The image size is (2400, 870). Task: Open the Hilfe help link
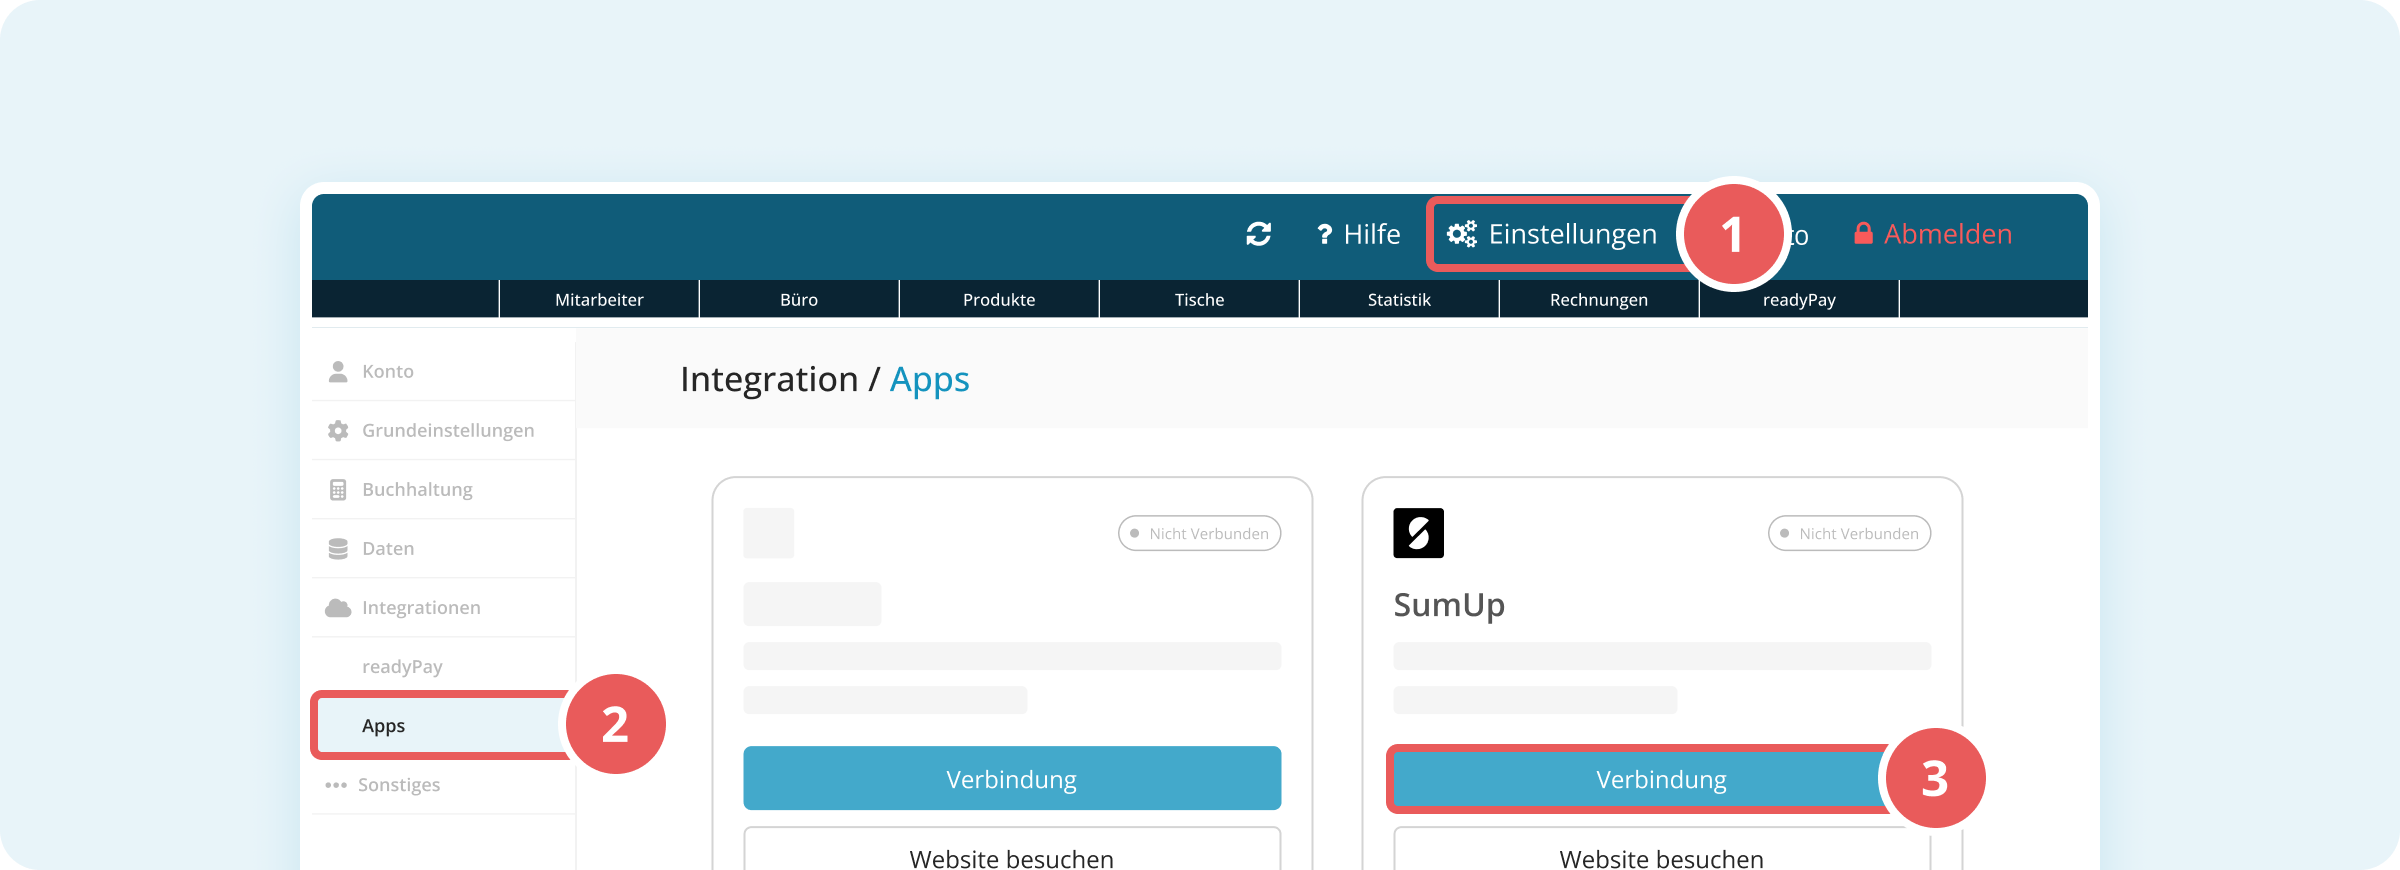tap(1358, 234)
